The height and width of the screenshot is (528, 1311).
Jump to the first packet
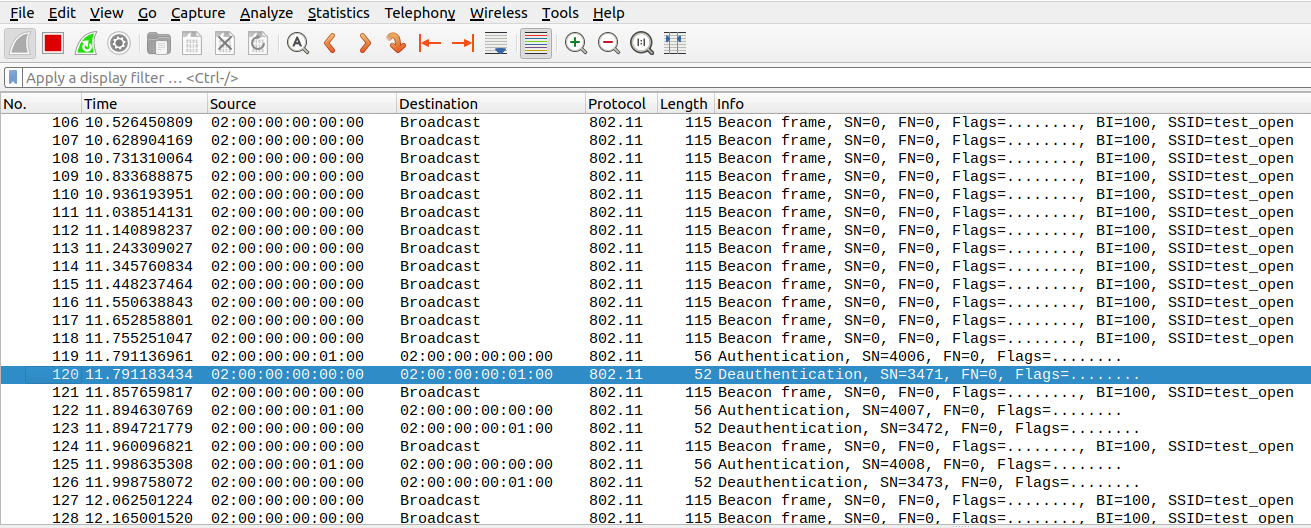click(x=430, y=43)
